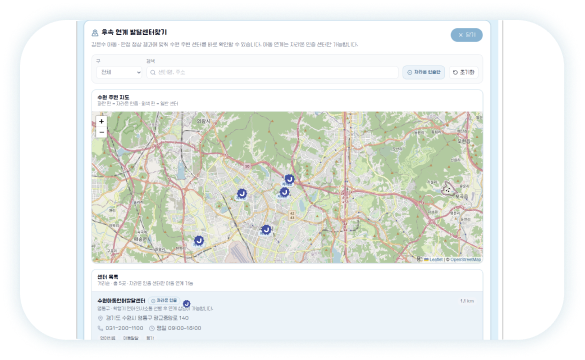
Task: Click the white outlined location marker on map's east side
Action: point(448,189)
